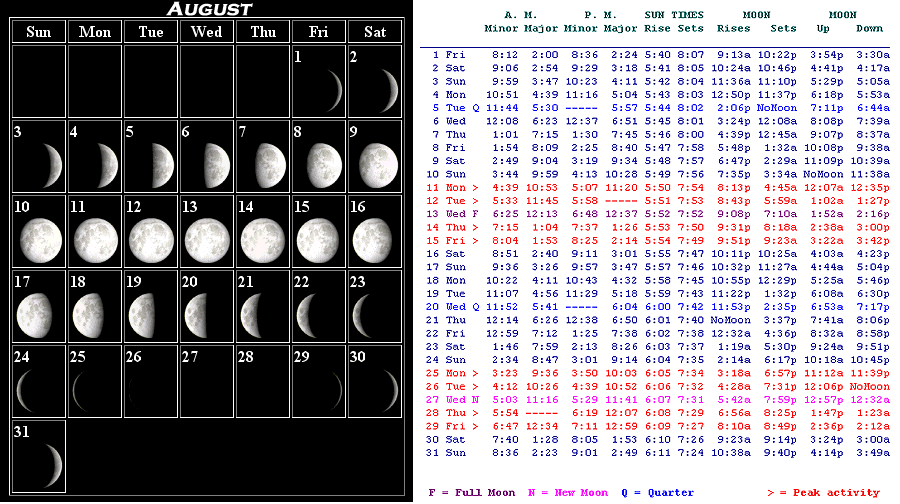
Task: Click the moon icon for August 17
Action: coord(40,315)
